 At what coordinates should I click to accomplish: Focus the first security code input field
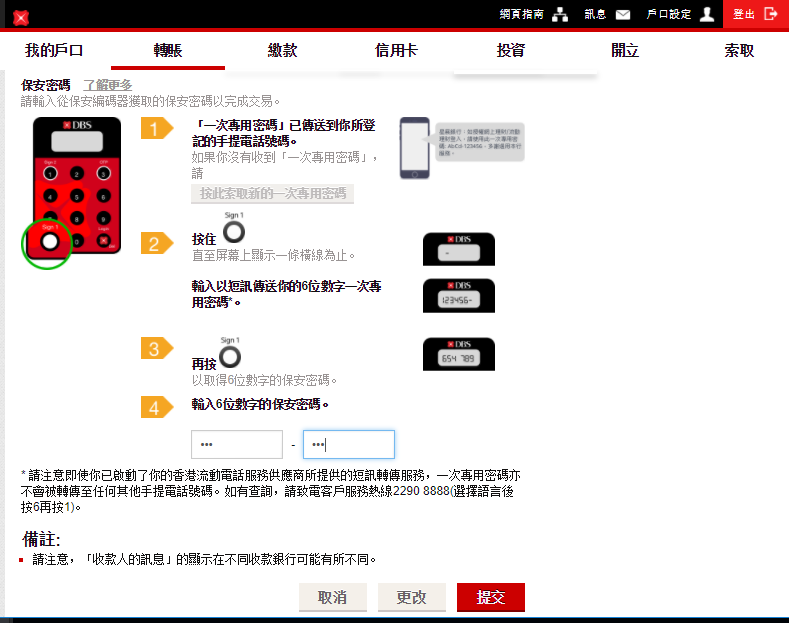237,444
